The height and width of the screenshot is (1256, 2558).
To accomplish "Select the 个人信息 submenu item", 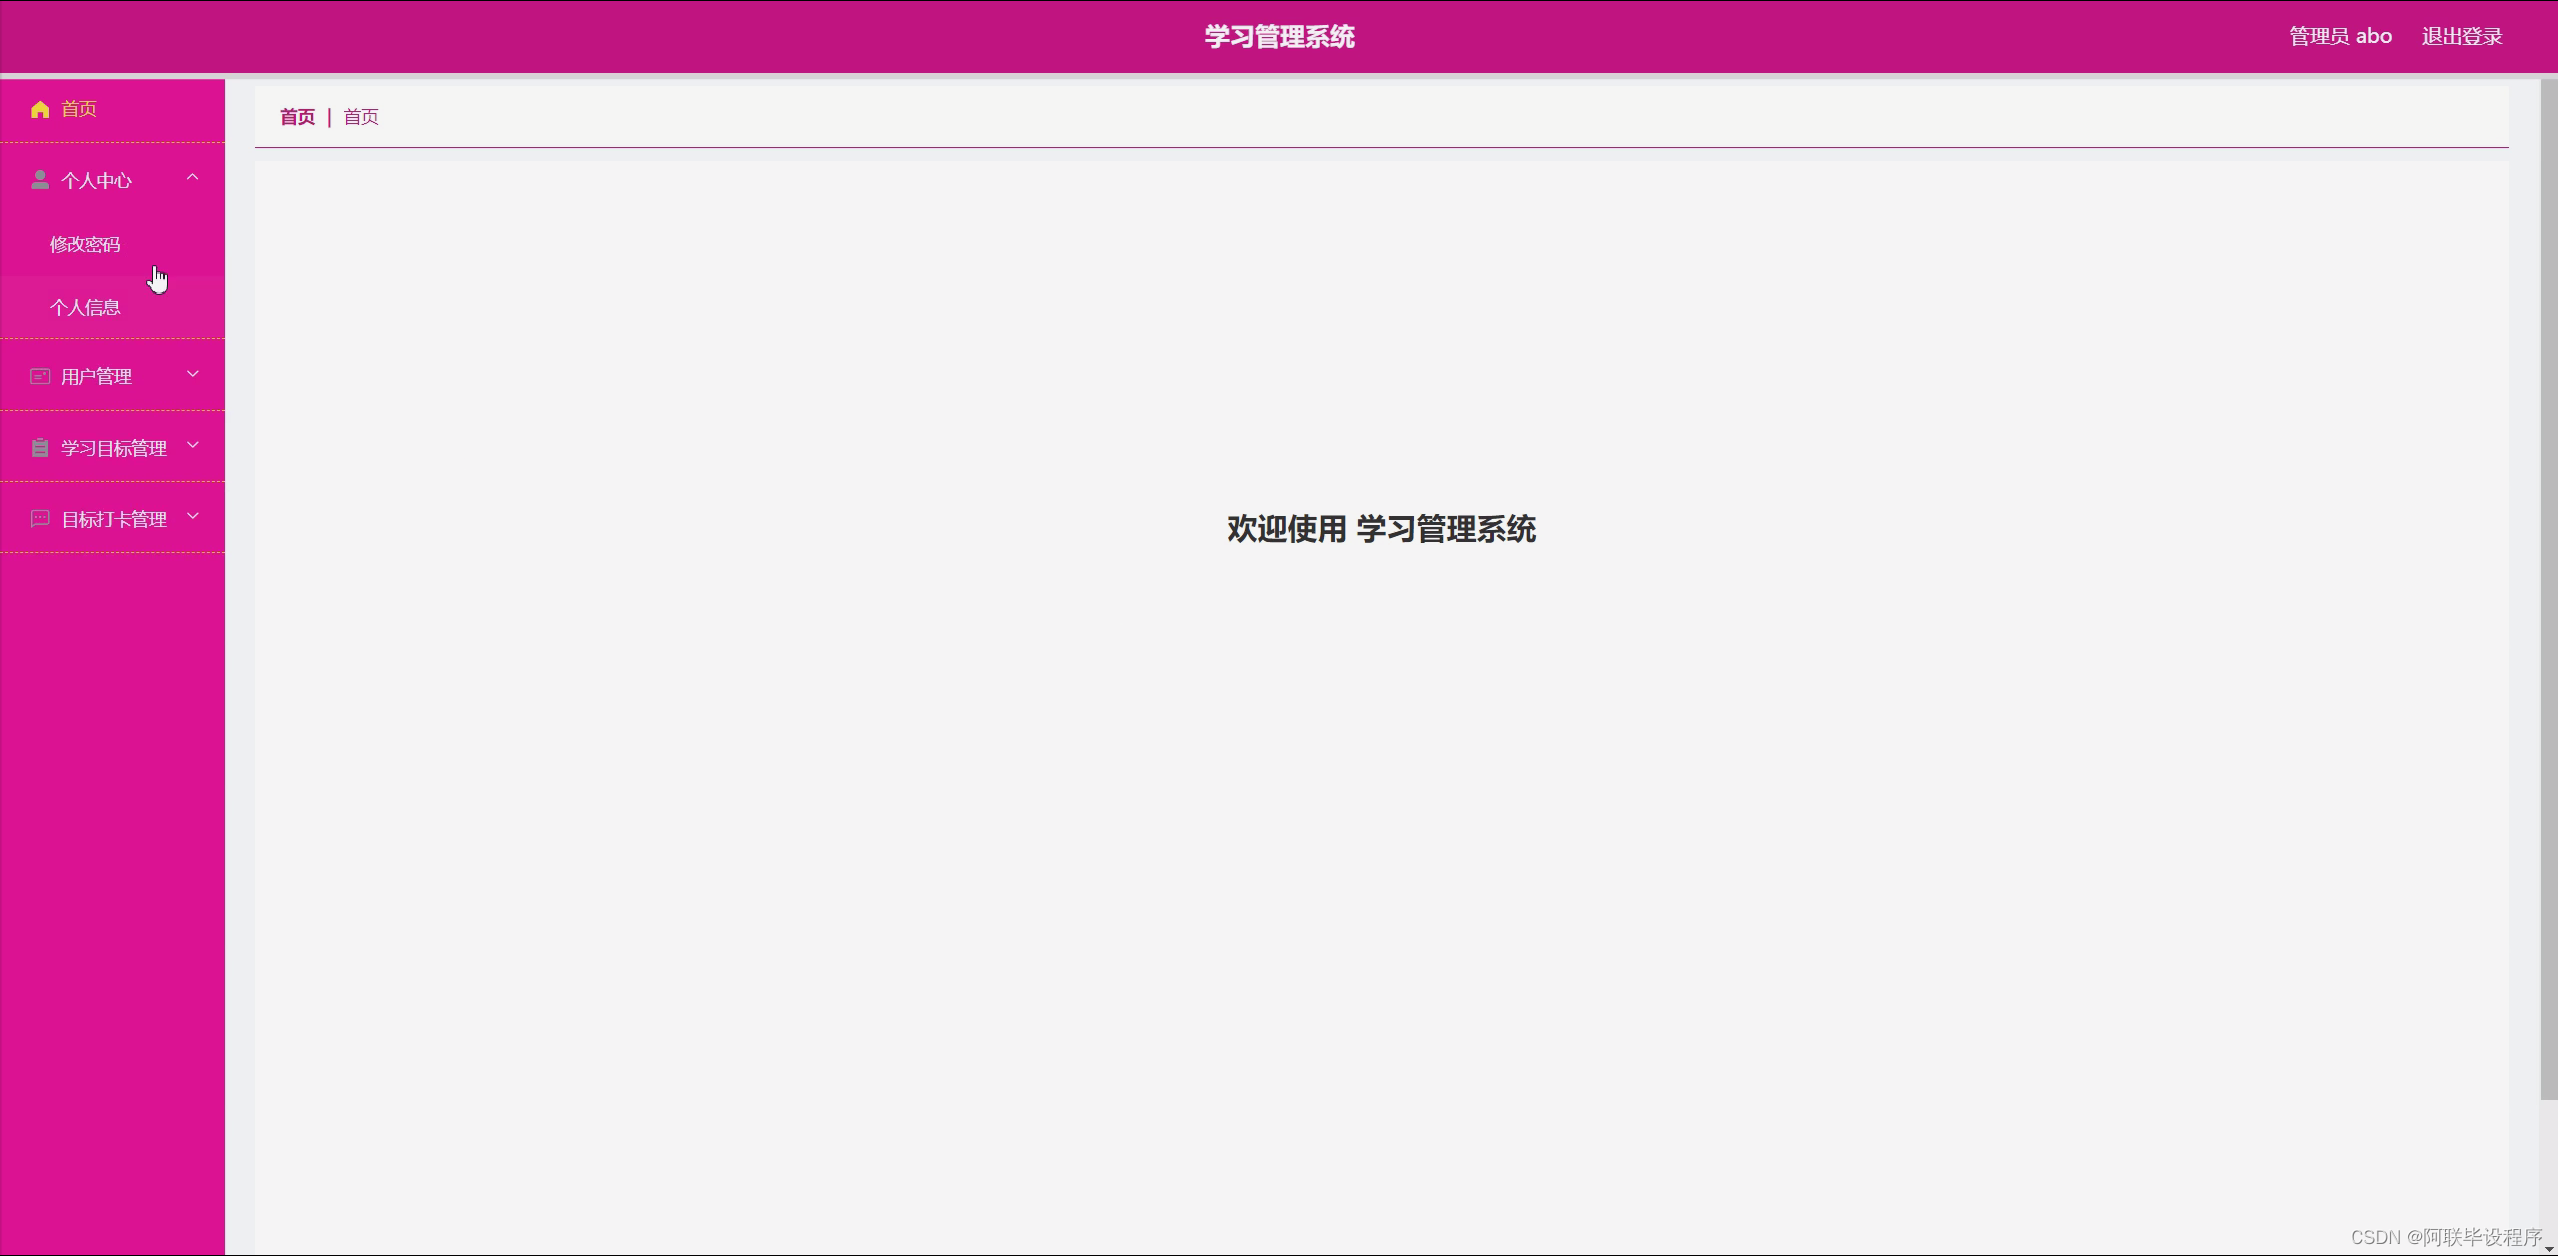I will (x=86, y=307).
